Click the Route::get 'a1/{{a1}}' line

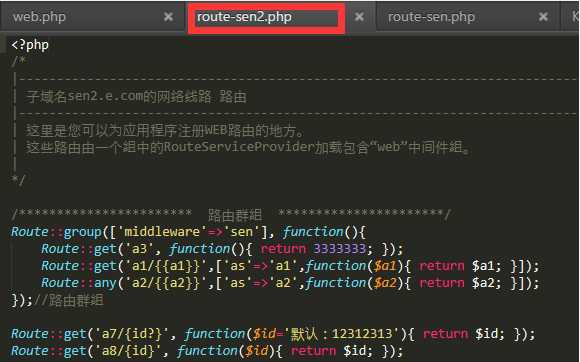coord(290,266)
